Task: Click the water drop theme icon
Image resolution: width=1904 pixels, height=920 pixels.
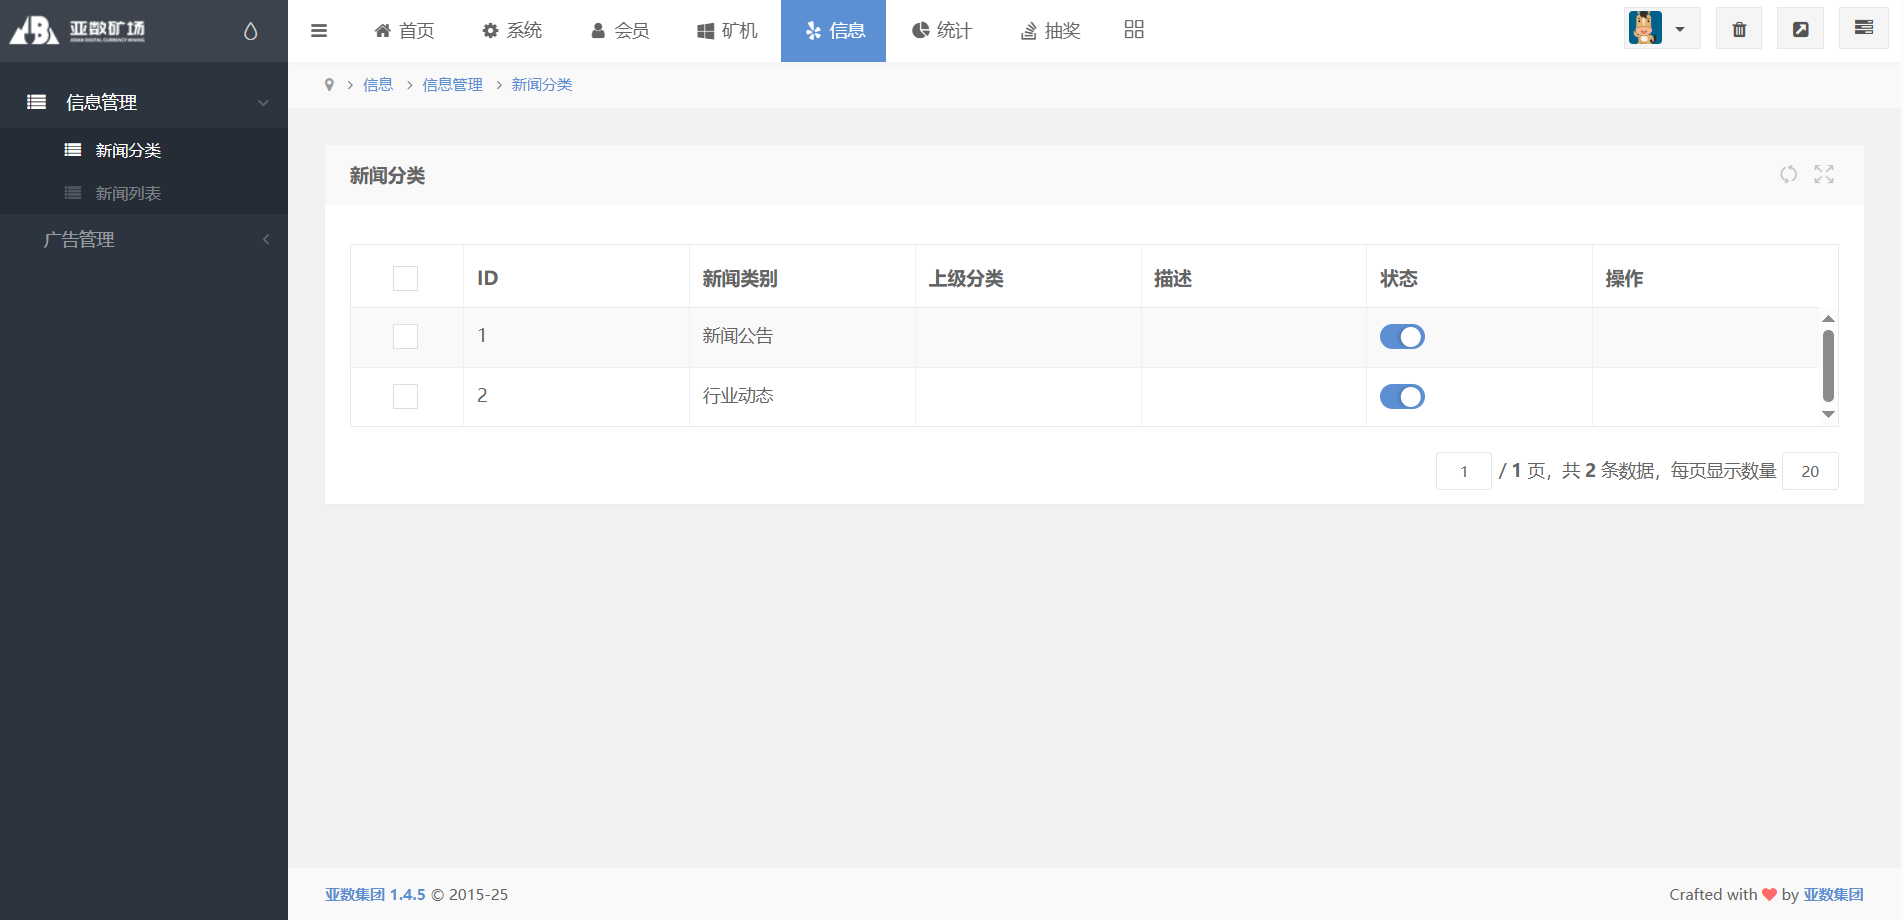Action: 250,31
